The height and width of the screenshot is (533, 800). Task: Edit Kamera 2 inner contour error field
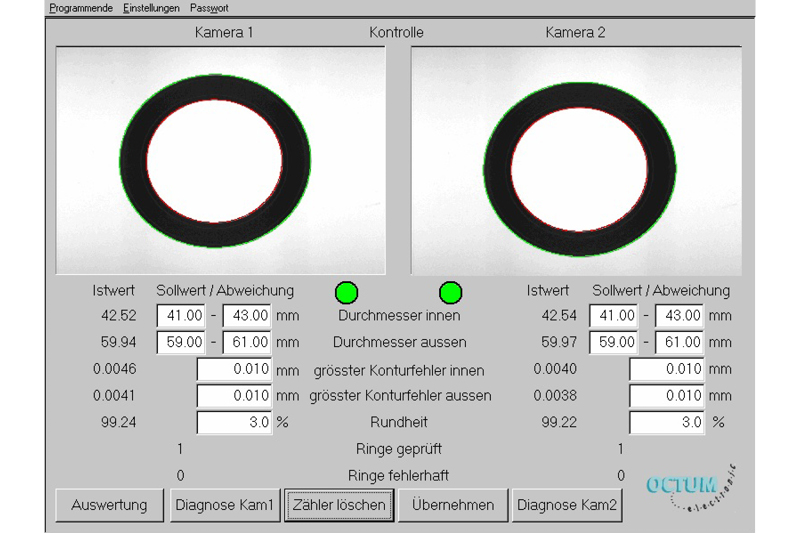[667, 369]
